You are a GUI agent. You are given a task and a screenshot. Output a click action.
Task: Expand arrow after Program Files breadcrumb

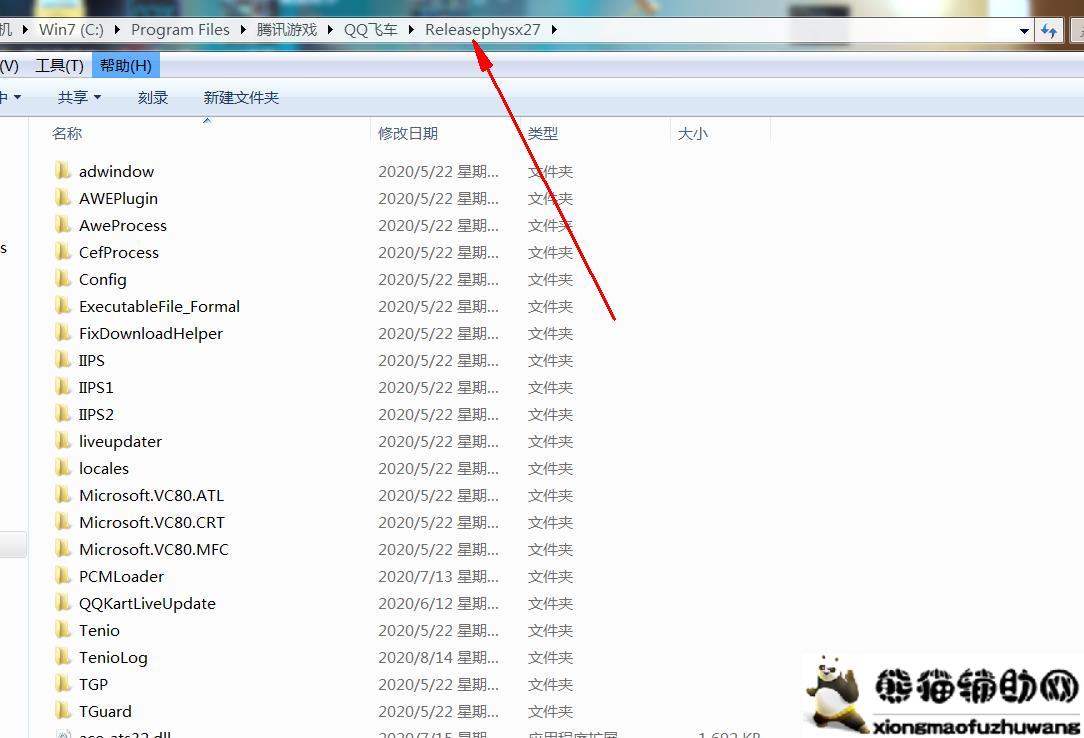click(243, 30)
